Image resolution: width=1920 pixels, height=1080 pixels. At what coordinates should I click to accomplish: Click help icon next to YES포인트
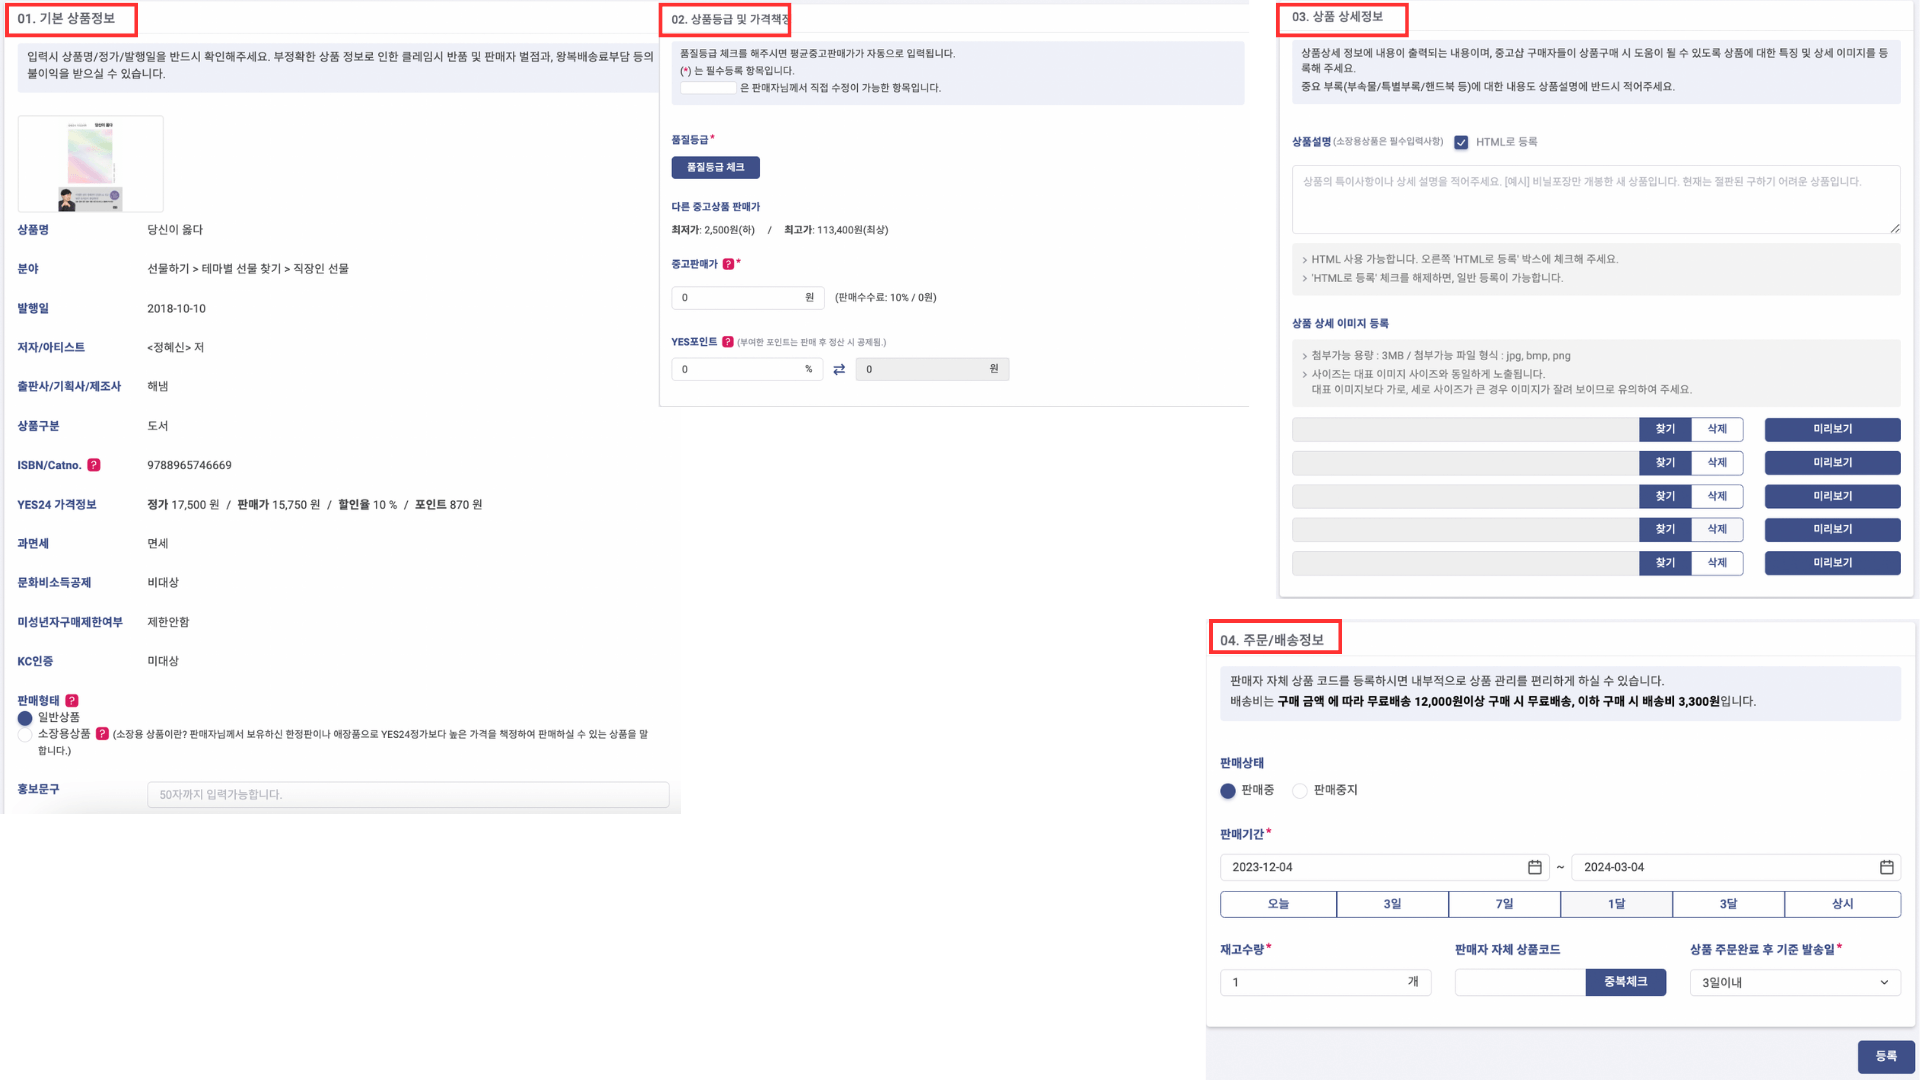[x=728, y=342]
